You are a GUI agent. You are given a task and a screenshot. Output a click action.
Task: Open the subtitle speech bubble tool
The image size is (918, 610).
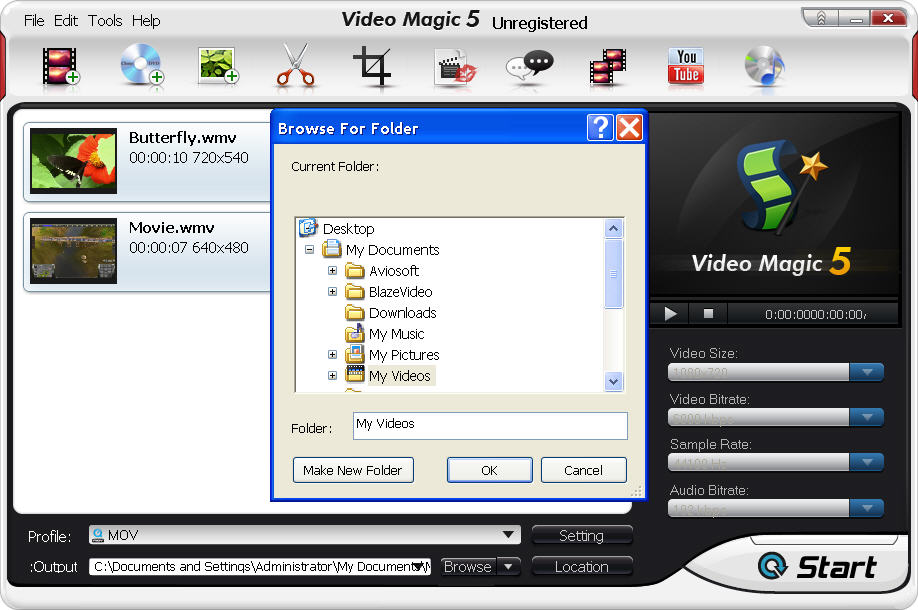529,66
